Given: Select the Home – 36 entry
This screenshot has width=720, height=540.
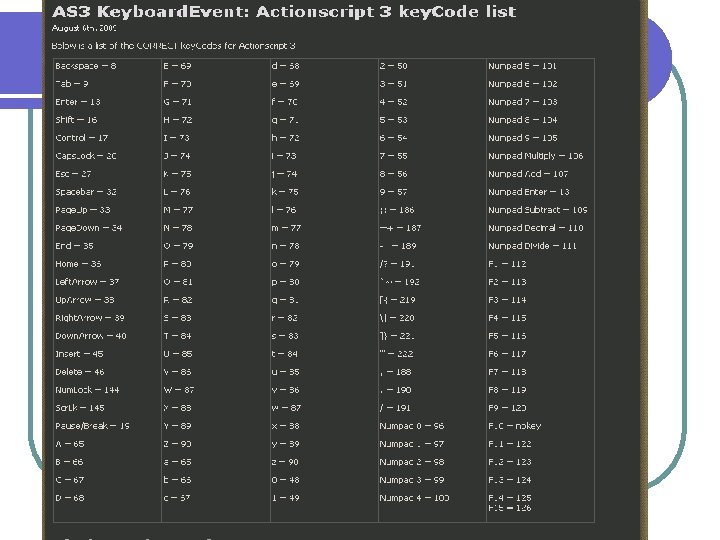Looking at the screenshot, I should (x=78, y=264).
